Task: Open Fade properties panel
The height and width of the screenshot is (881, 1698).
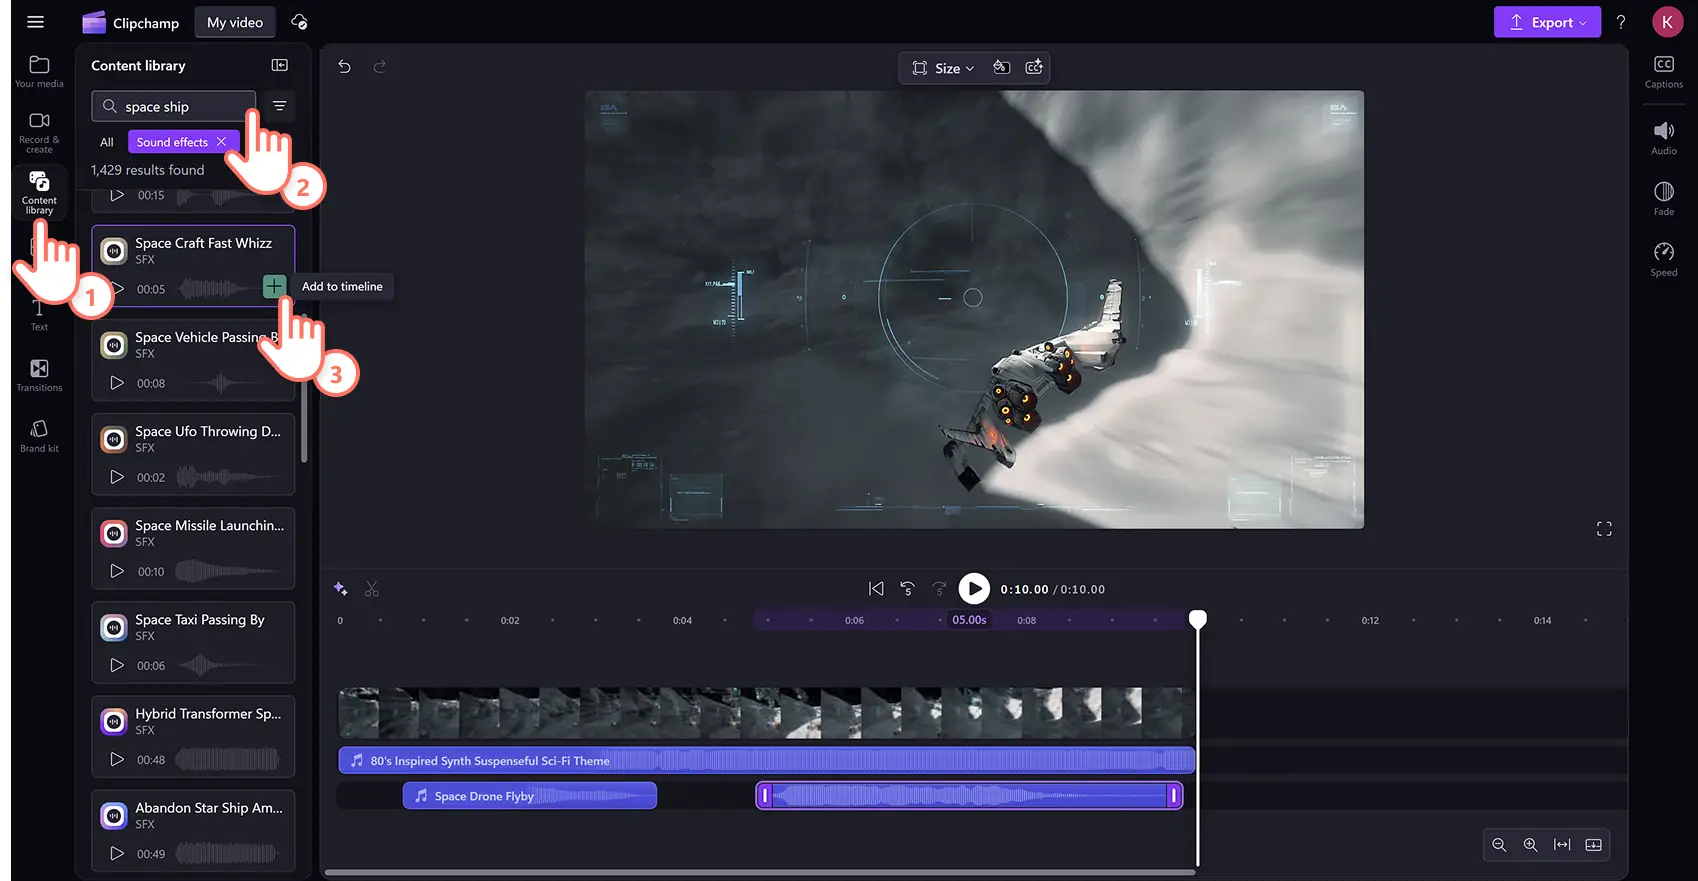Action: (x=1664, y=198)
